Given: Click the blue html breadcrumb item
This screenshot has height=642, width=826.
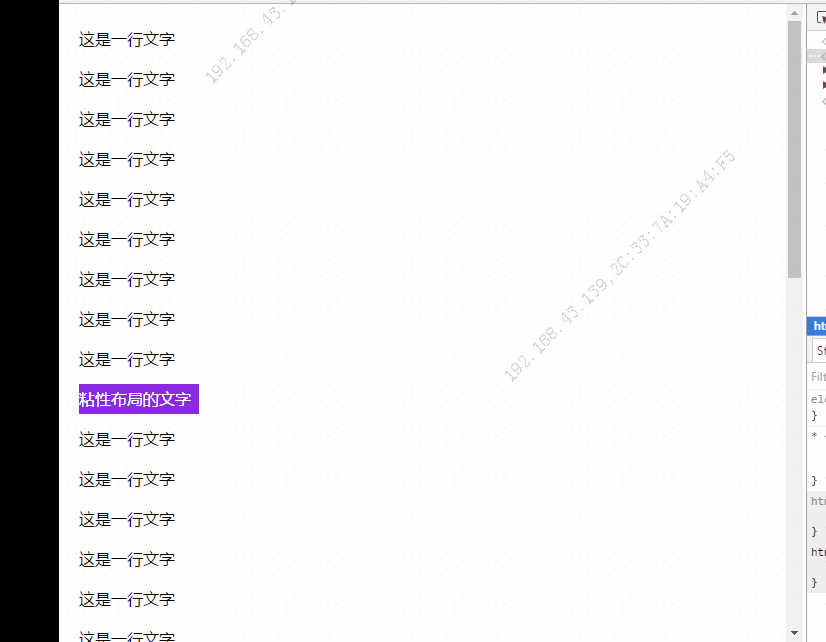Looking at the screenshot, I should (x=817, y=326).
